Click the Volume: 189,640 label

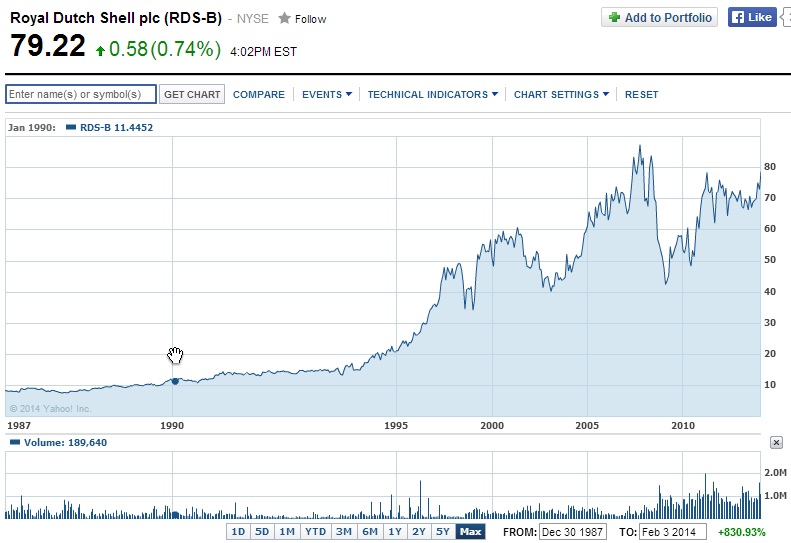(66, 443)
